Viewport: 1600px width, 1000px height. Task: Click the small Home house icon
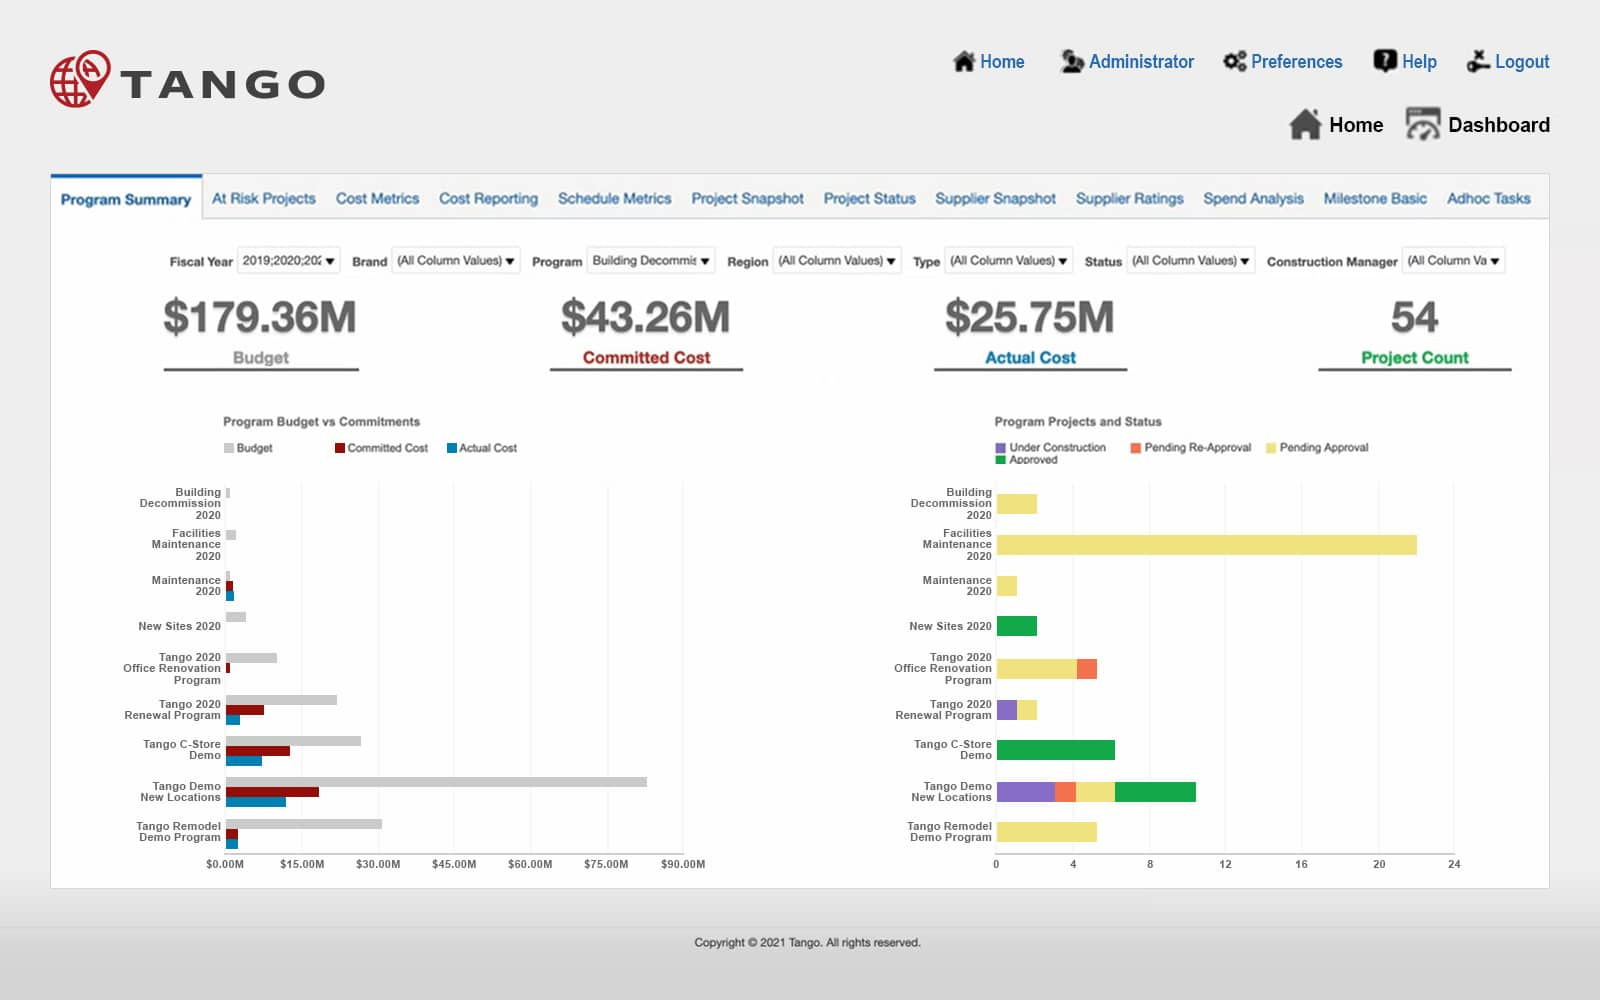[x=963, y=62]
